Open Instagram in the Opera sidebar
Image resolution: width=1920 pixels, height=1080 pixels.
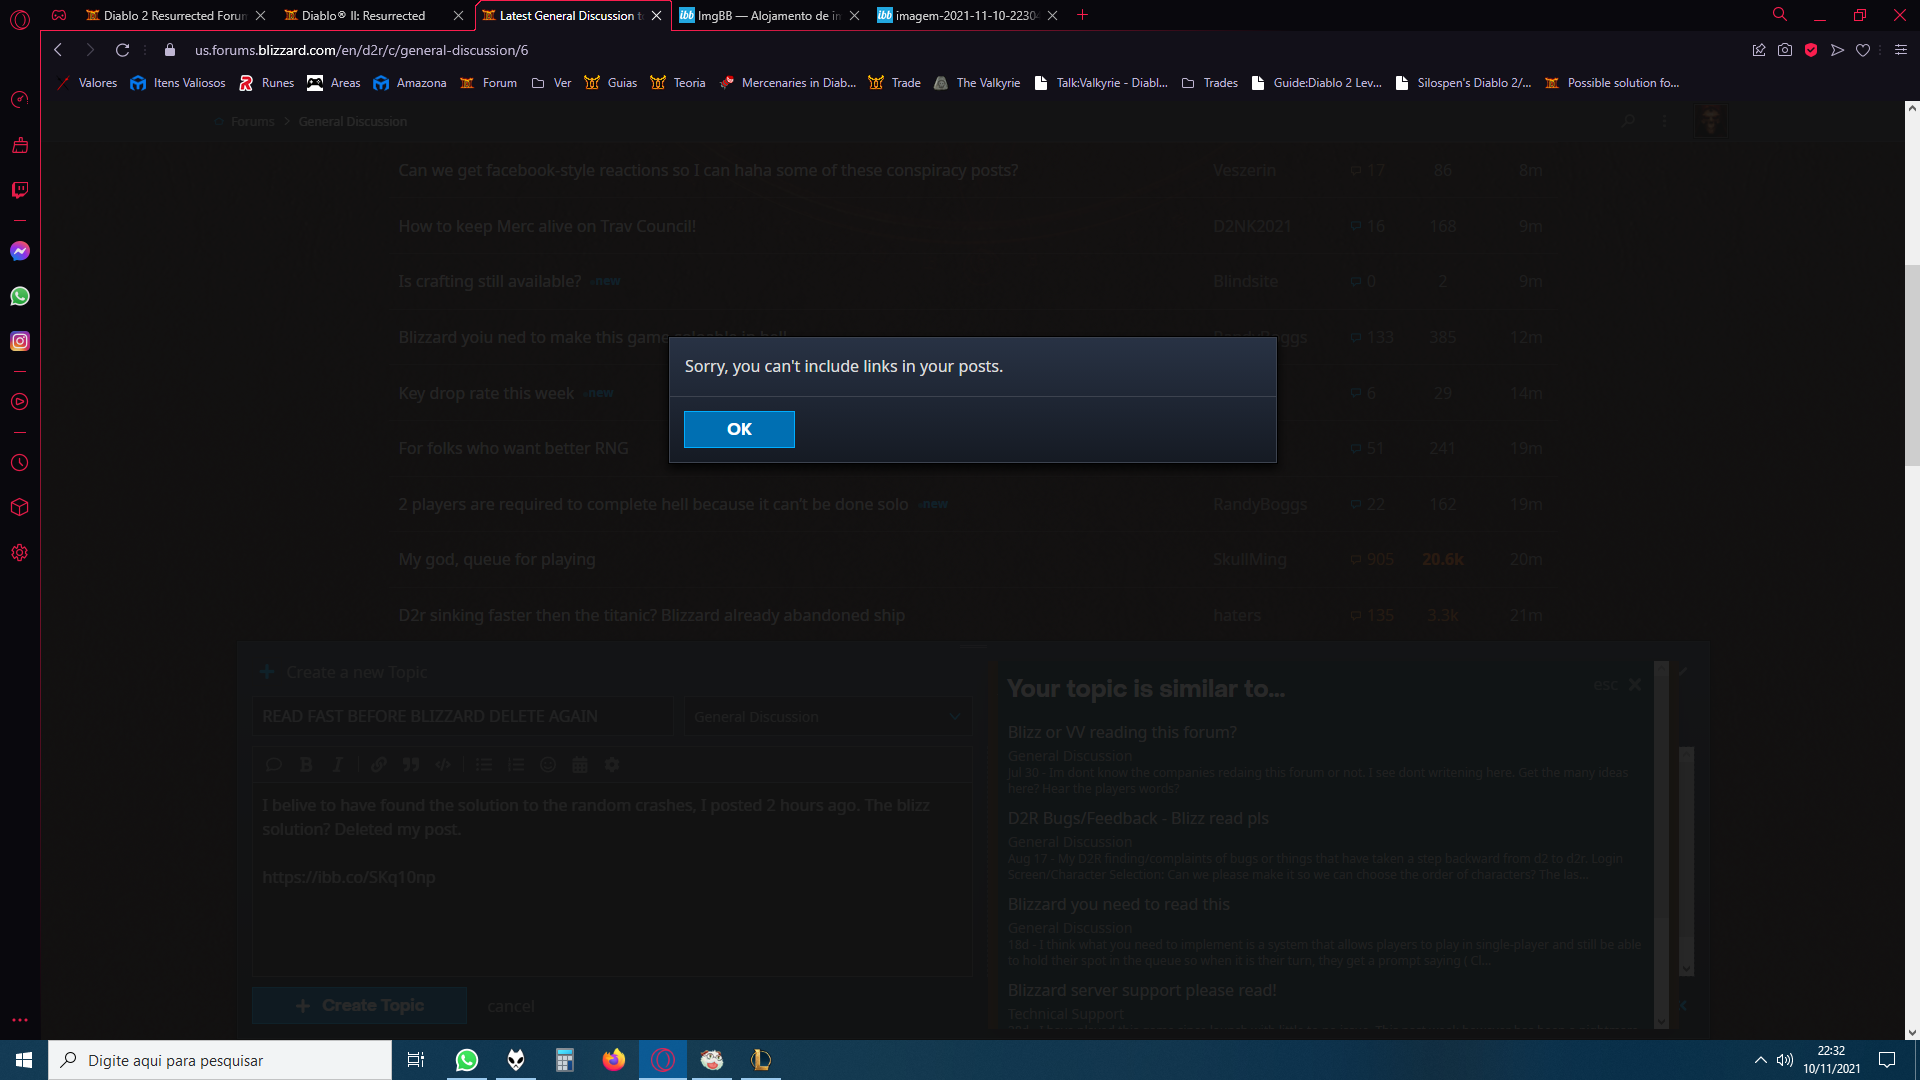point(20,341)
